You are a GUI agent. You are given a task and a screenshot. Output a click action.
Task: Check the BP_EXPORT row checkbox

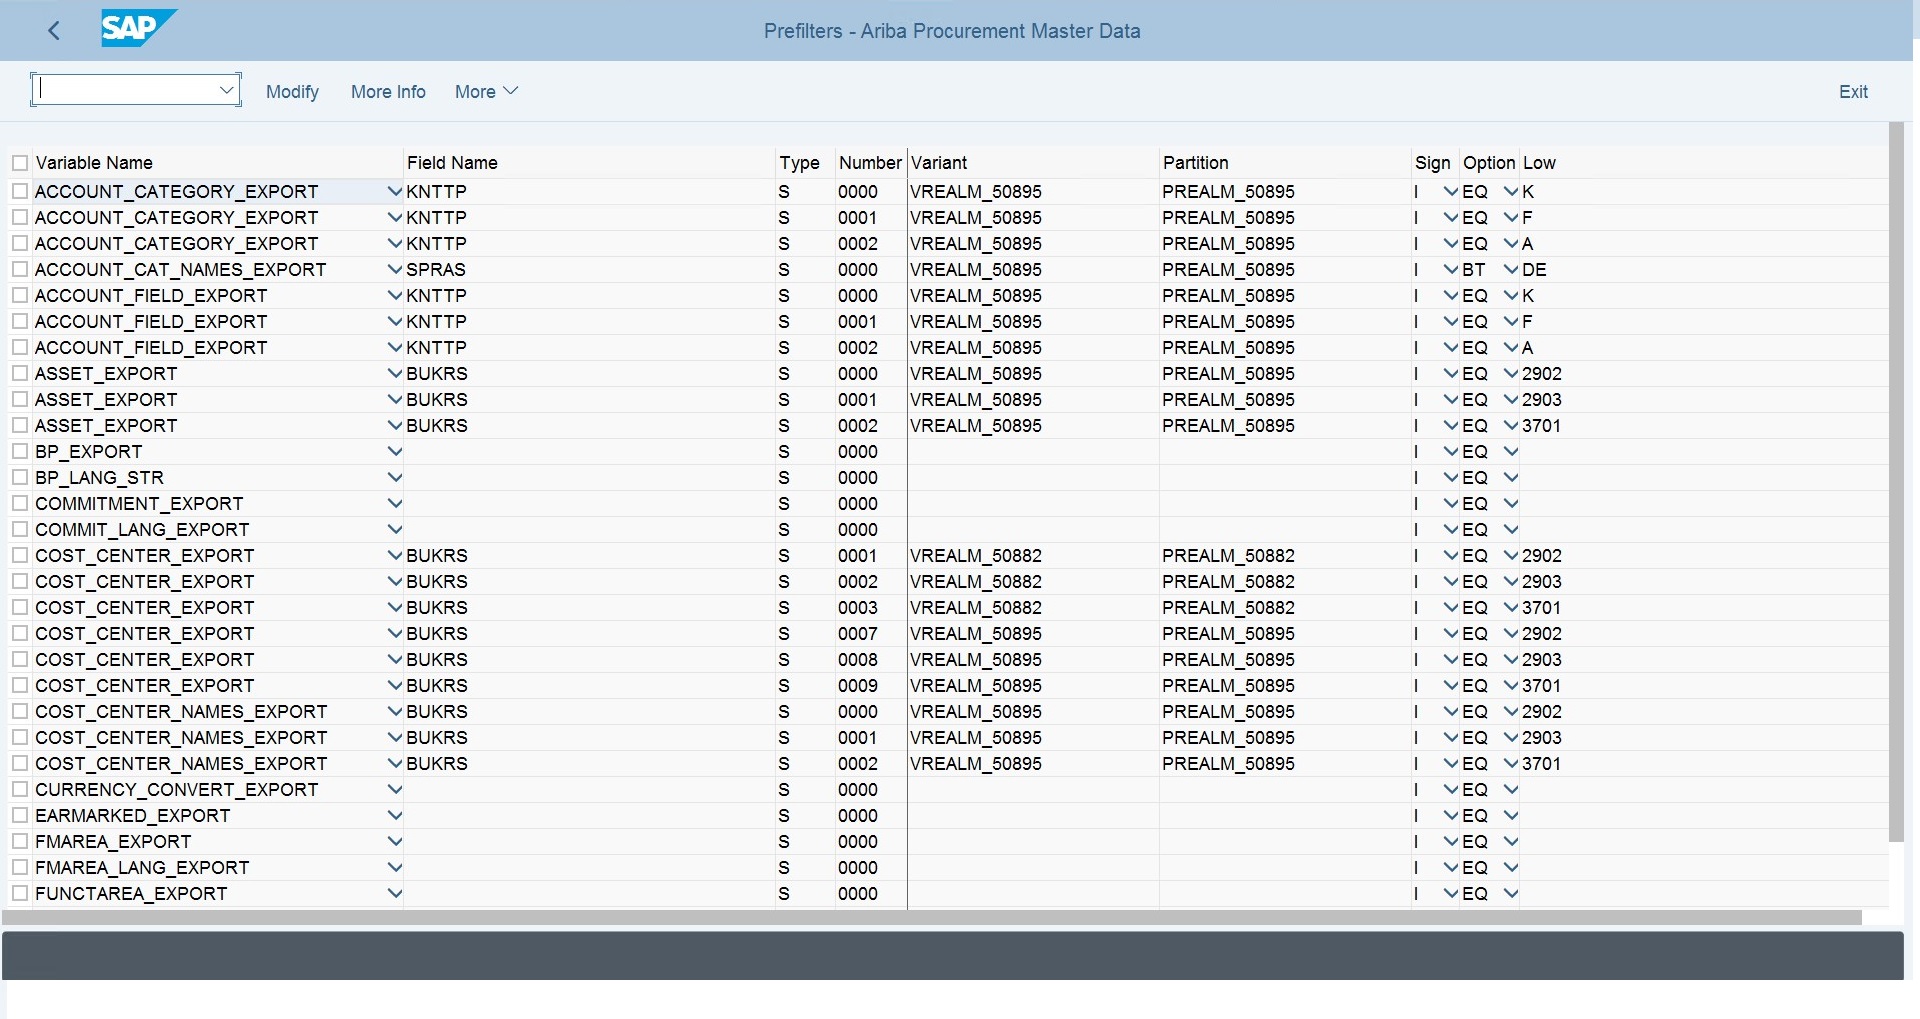tap(20, 451)
